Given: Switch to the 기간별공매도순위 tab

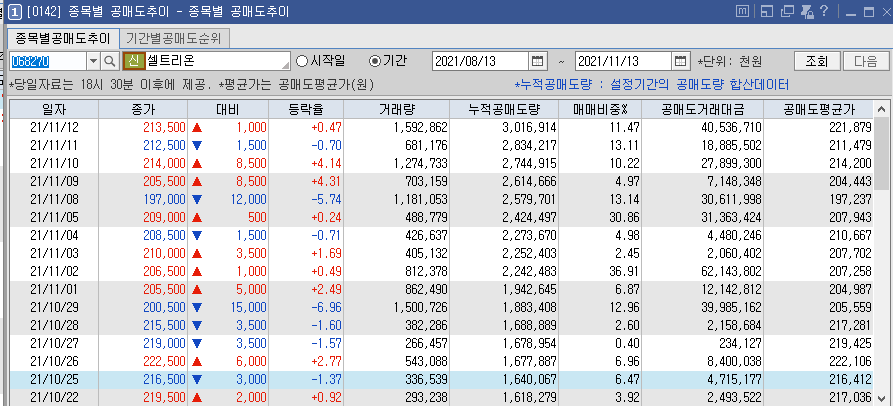Looking at the screenshot, I should coord(174,39).
